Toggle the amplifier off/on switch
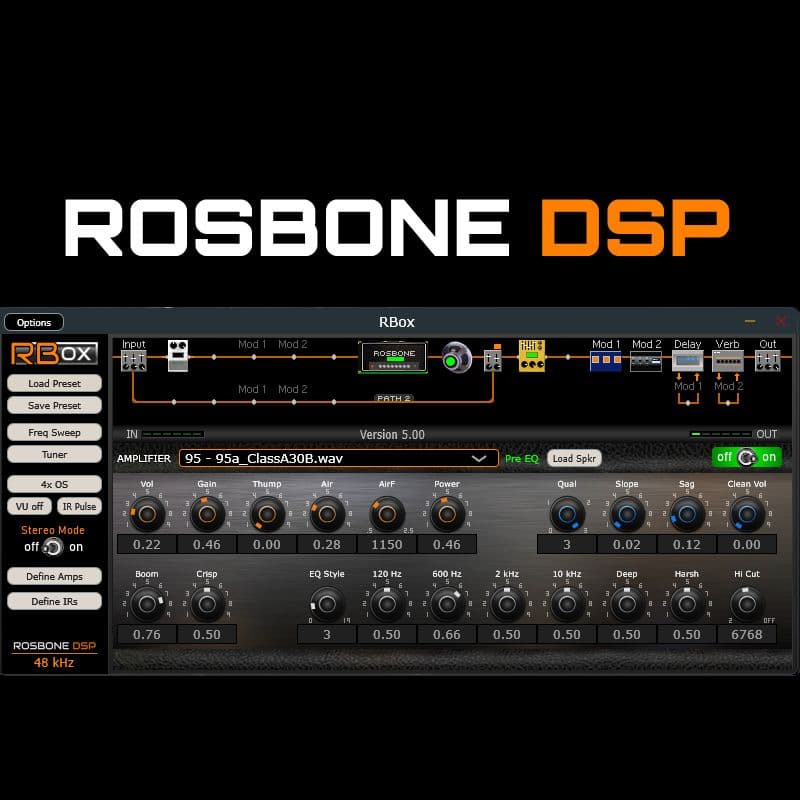 point(747,457)
